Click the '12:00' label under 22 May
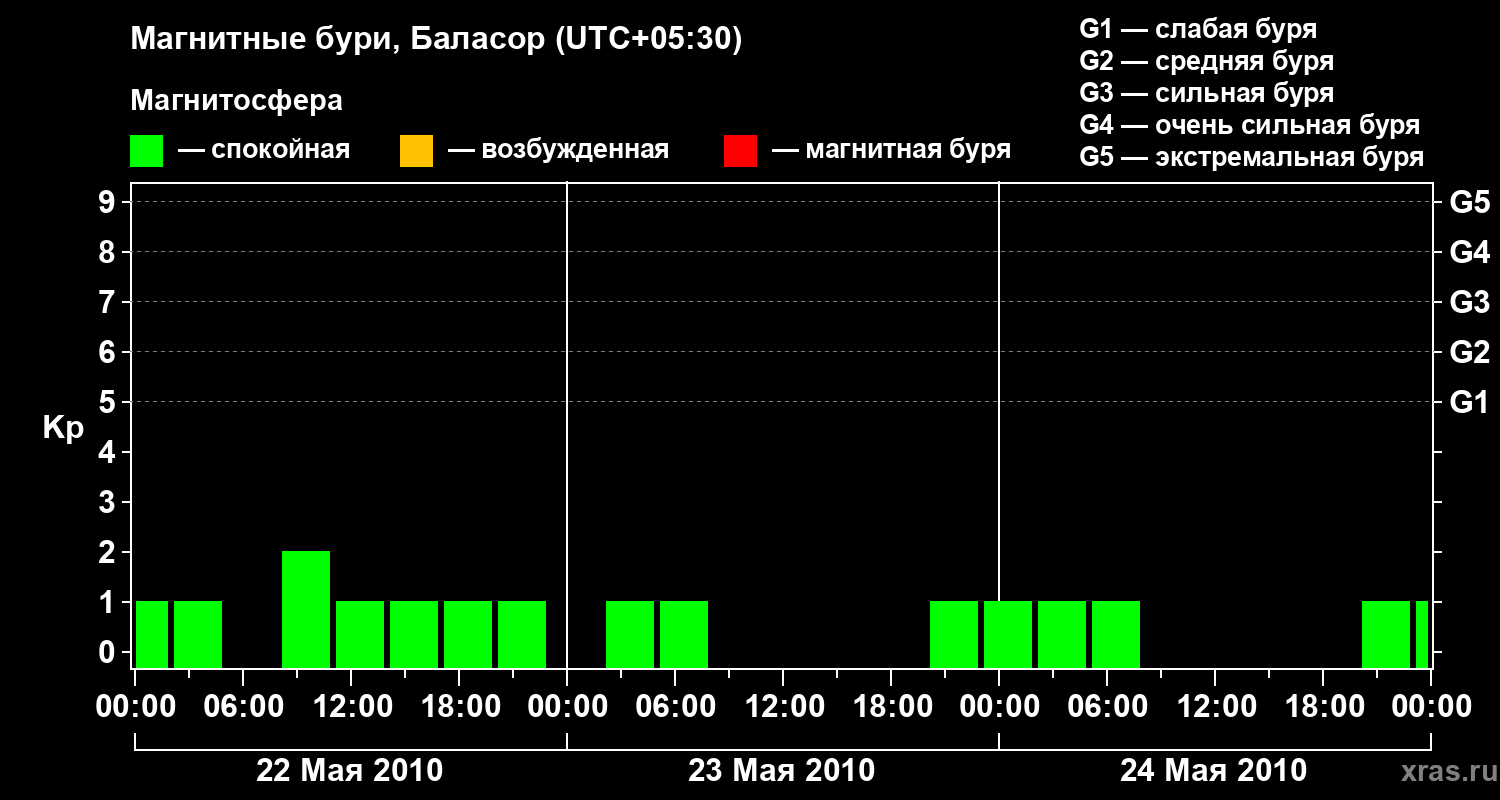 click(x=351, y=707)
